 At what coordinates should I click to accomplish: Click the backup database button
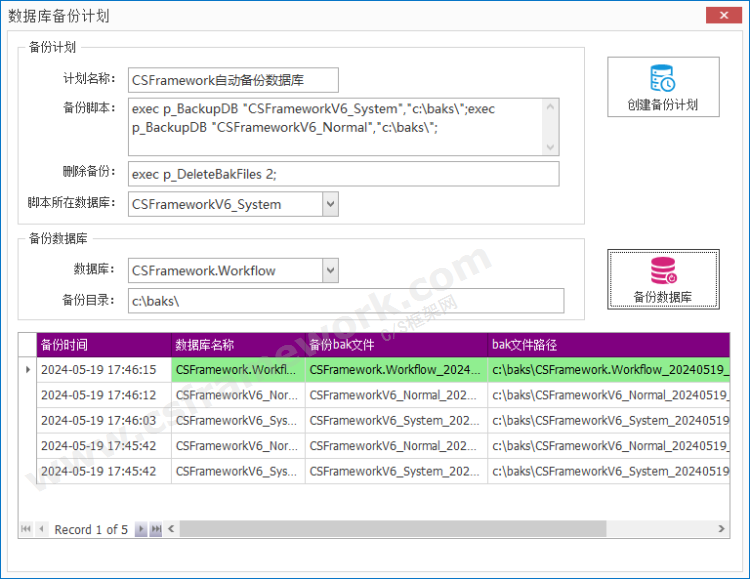[663, 280]
